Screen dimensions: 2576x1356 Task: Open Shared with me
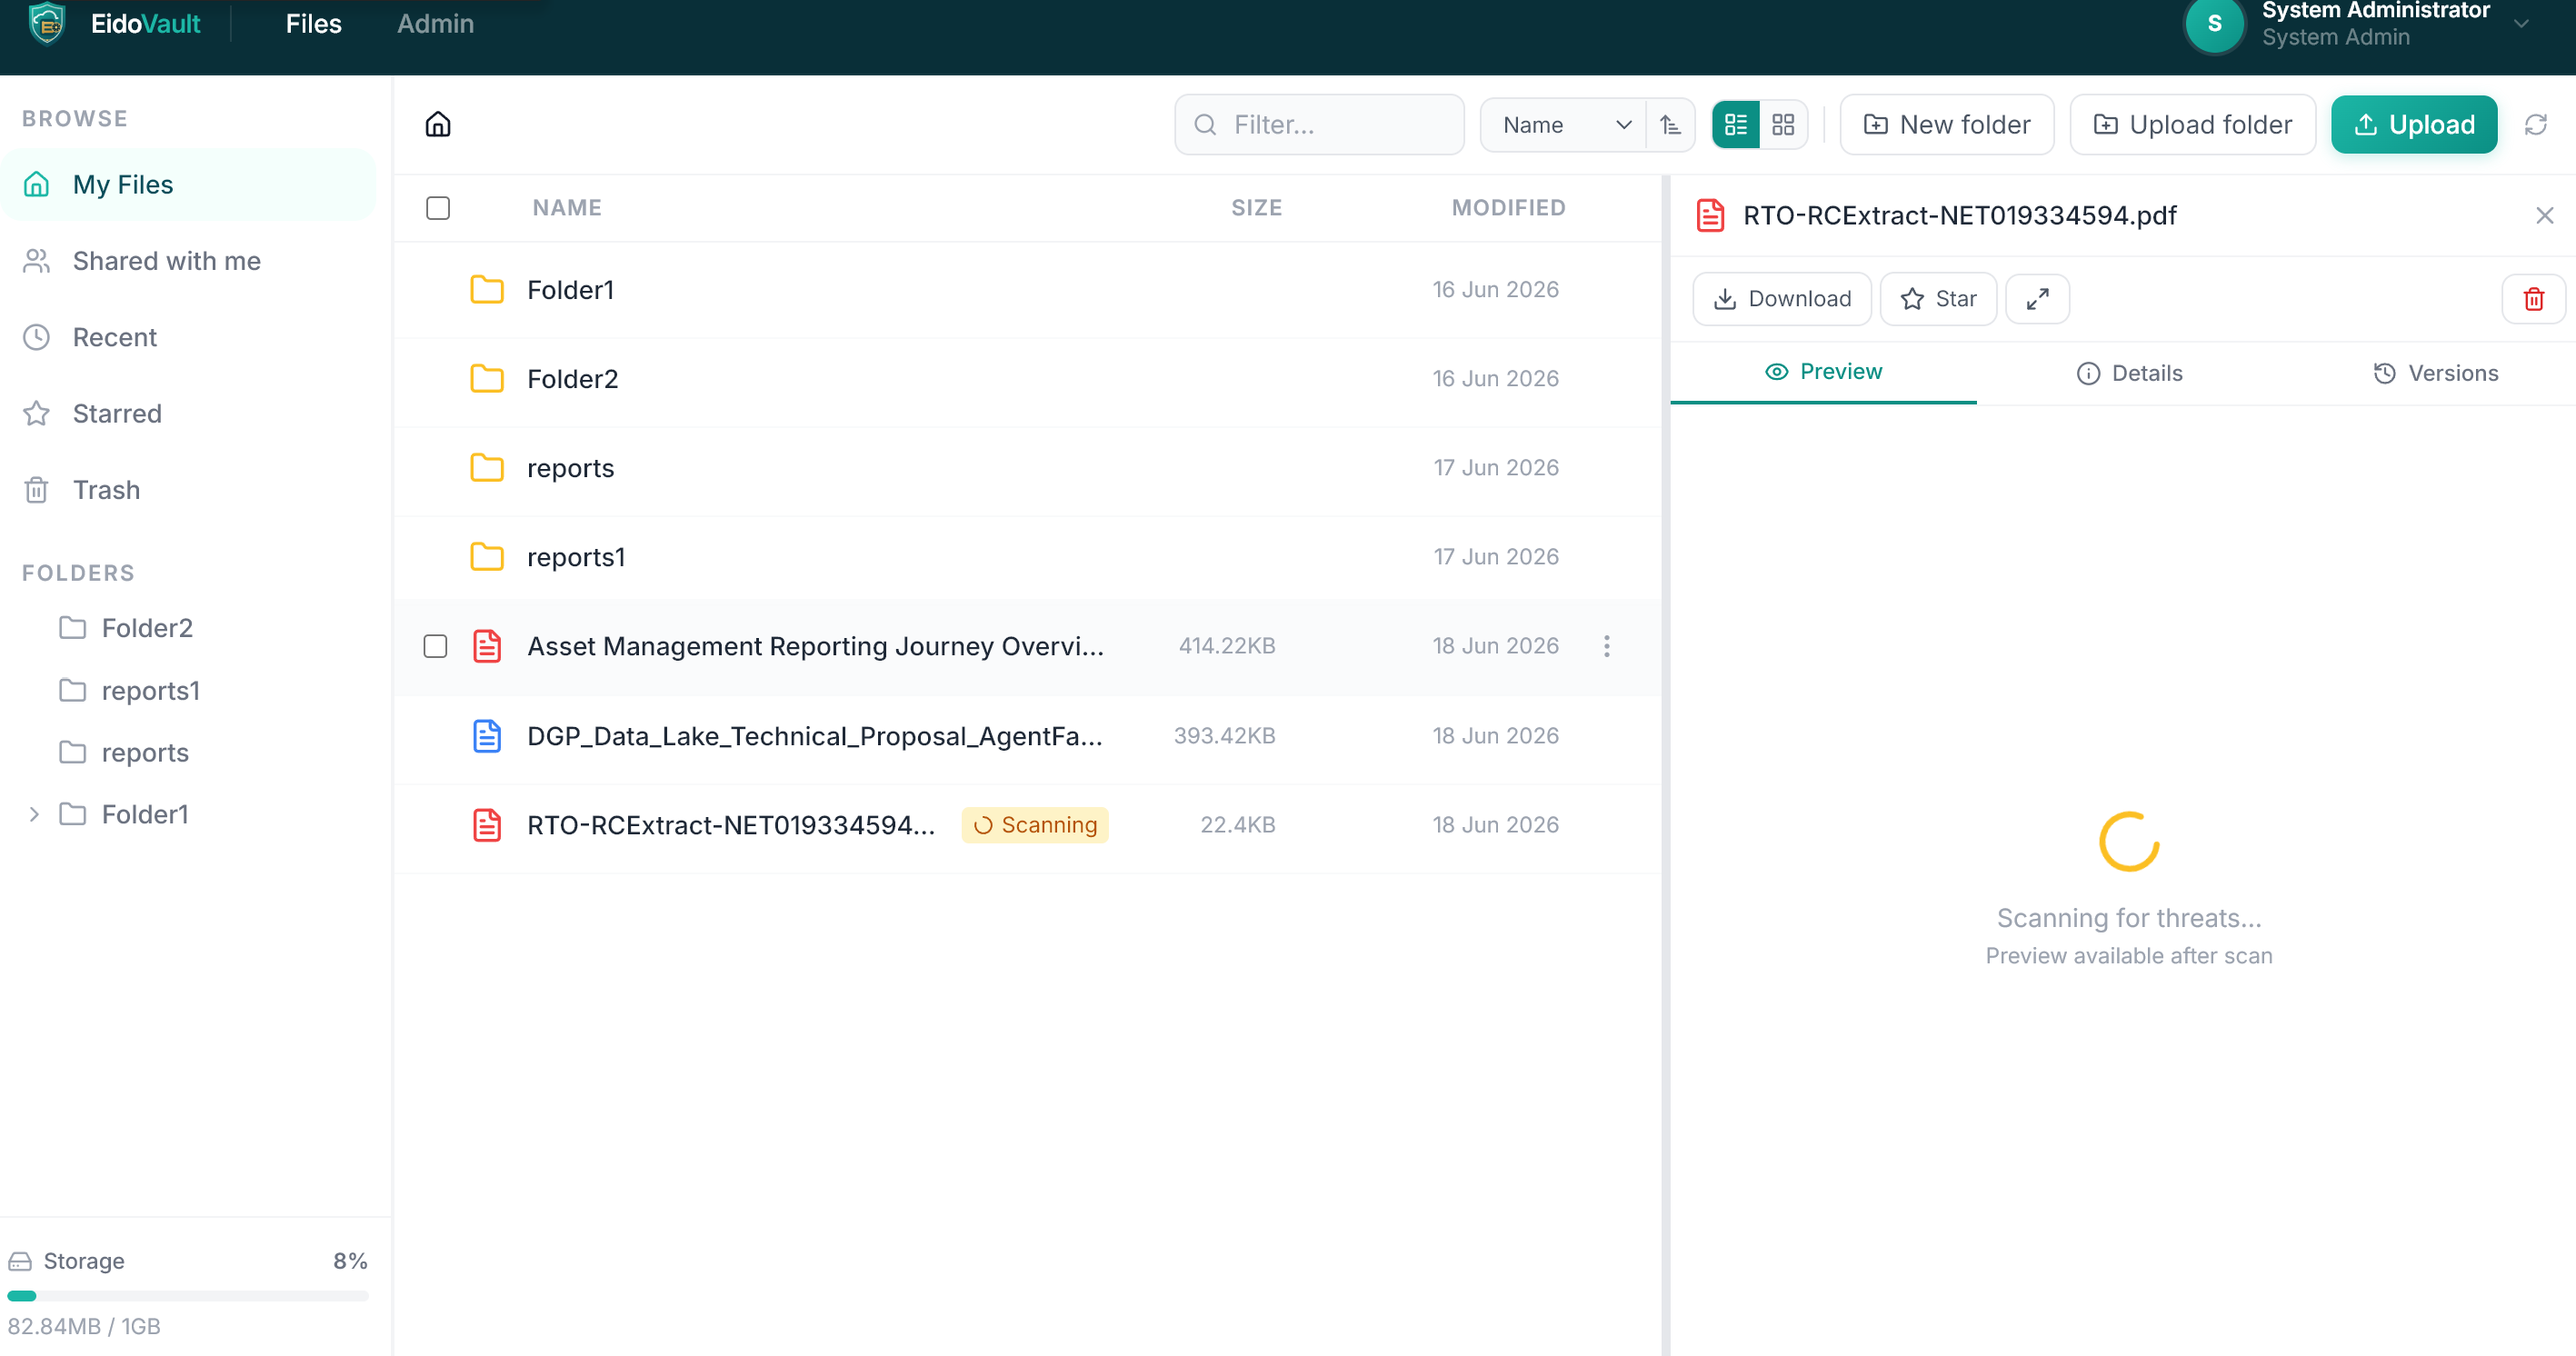[188, 260]
